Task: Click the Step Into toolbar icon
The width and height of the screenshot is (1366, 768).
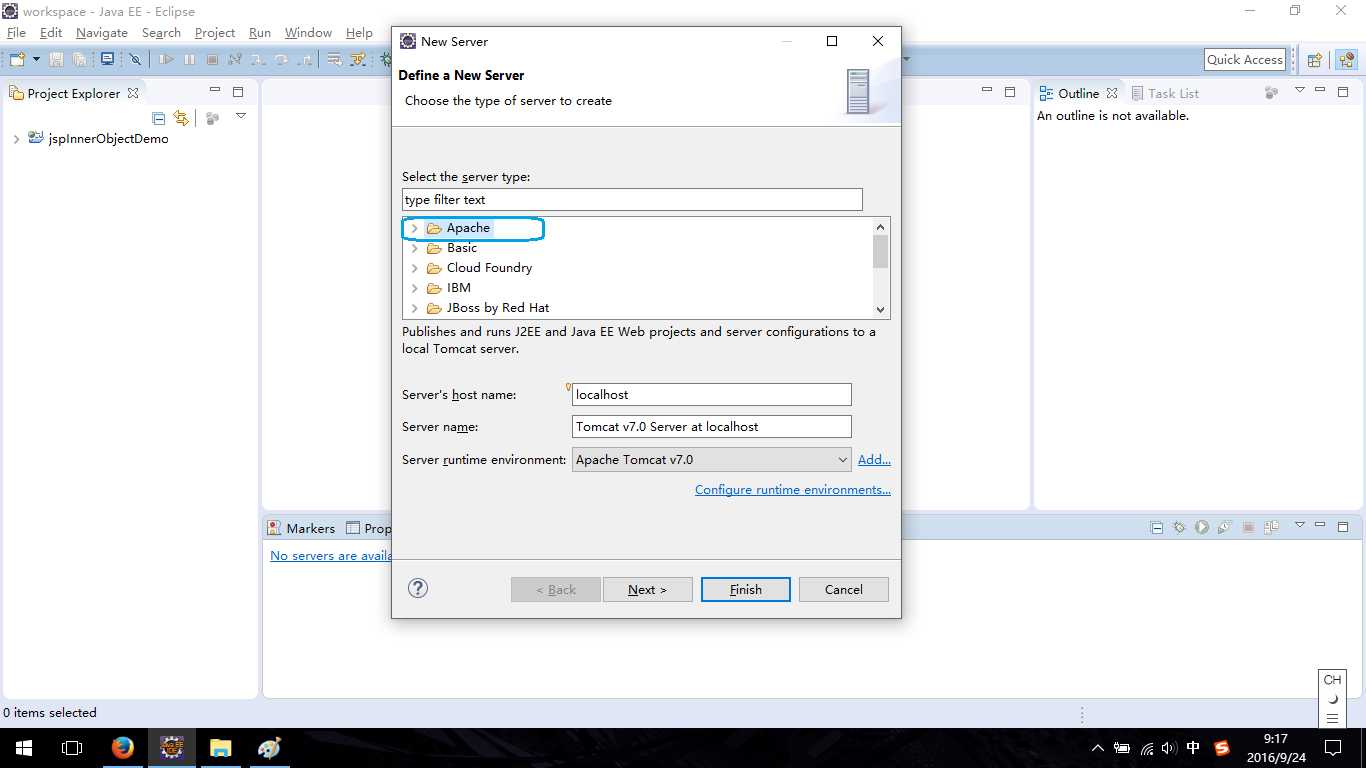Action: point(259,60)
